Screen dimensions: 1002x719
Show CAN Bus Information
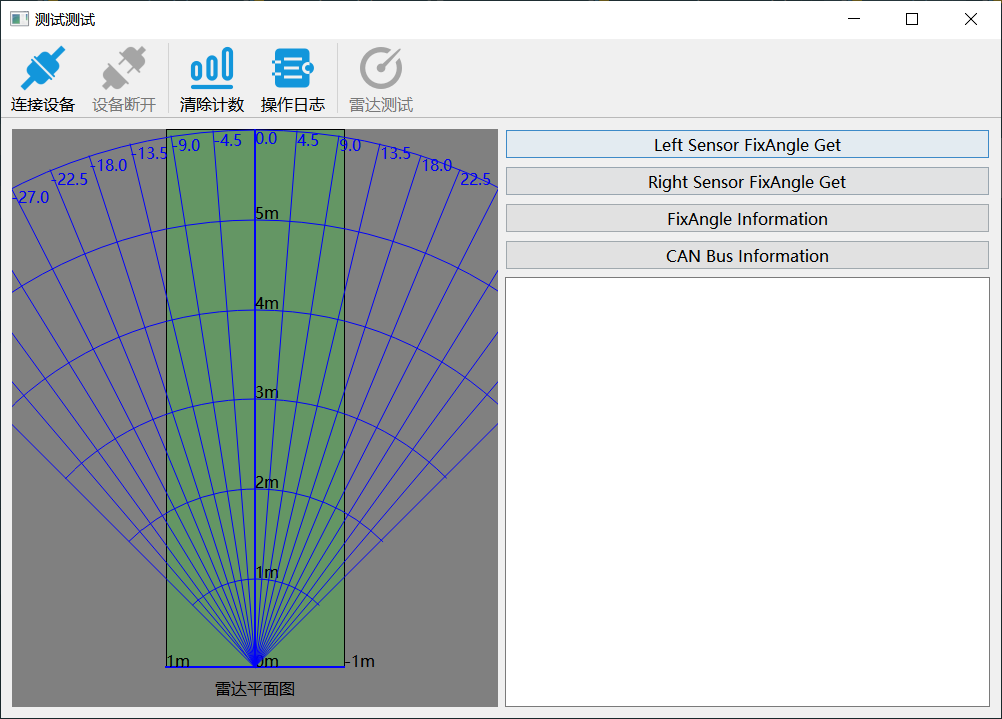(747, 256)
